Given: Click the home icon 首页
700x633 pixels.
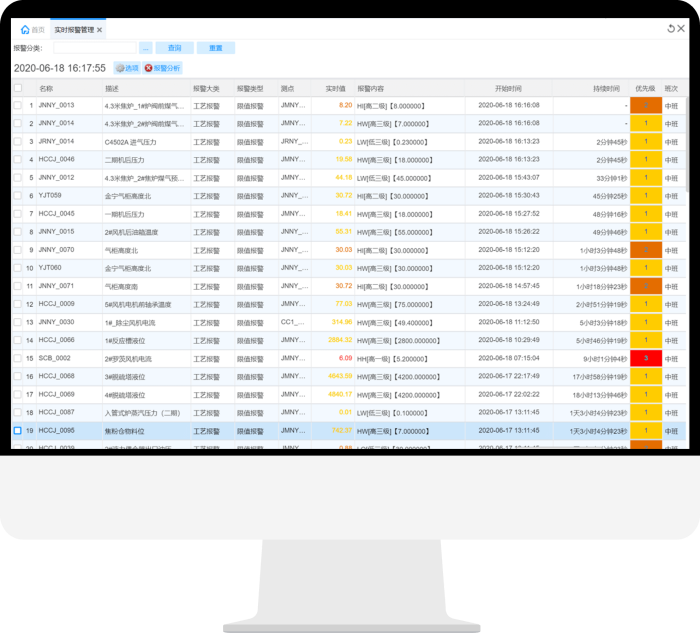Looking at the screenshot, I should point(25,30).
